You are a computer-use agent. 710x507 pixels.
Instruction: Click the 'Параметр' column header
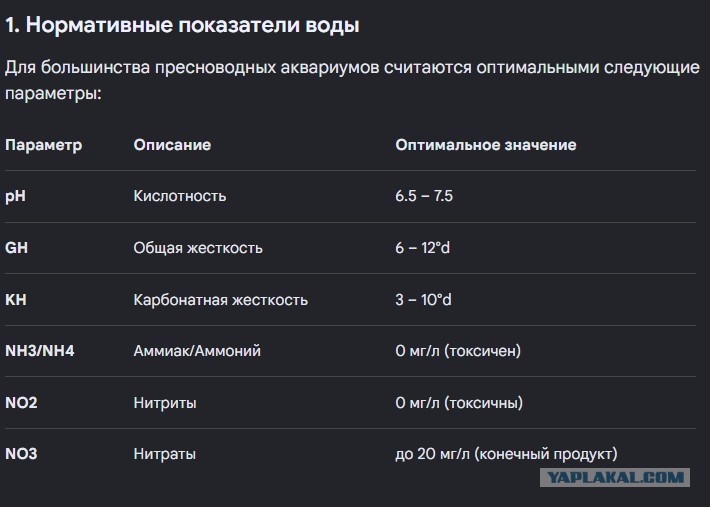coord(43,145)
